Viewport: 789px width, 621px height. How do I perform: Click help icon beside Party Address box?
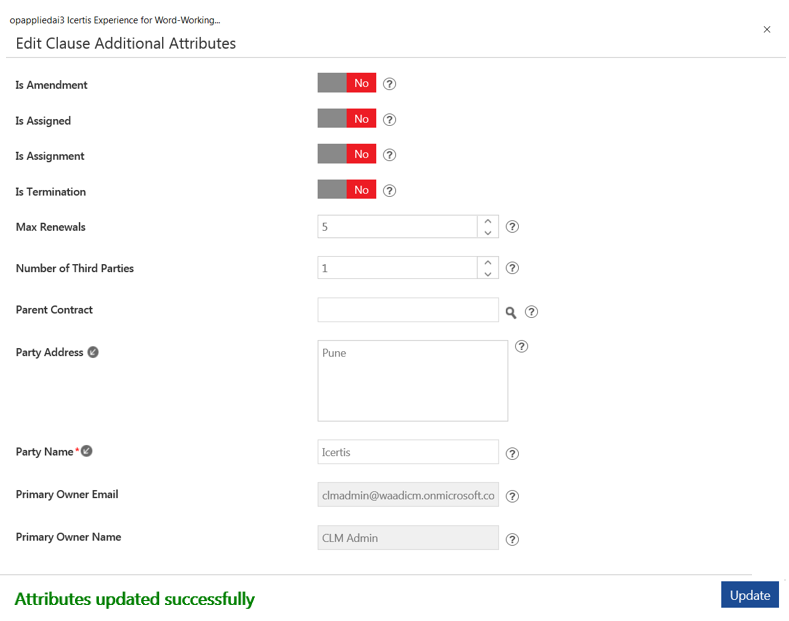(521, 347)
